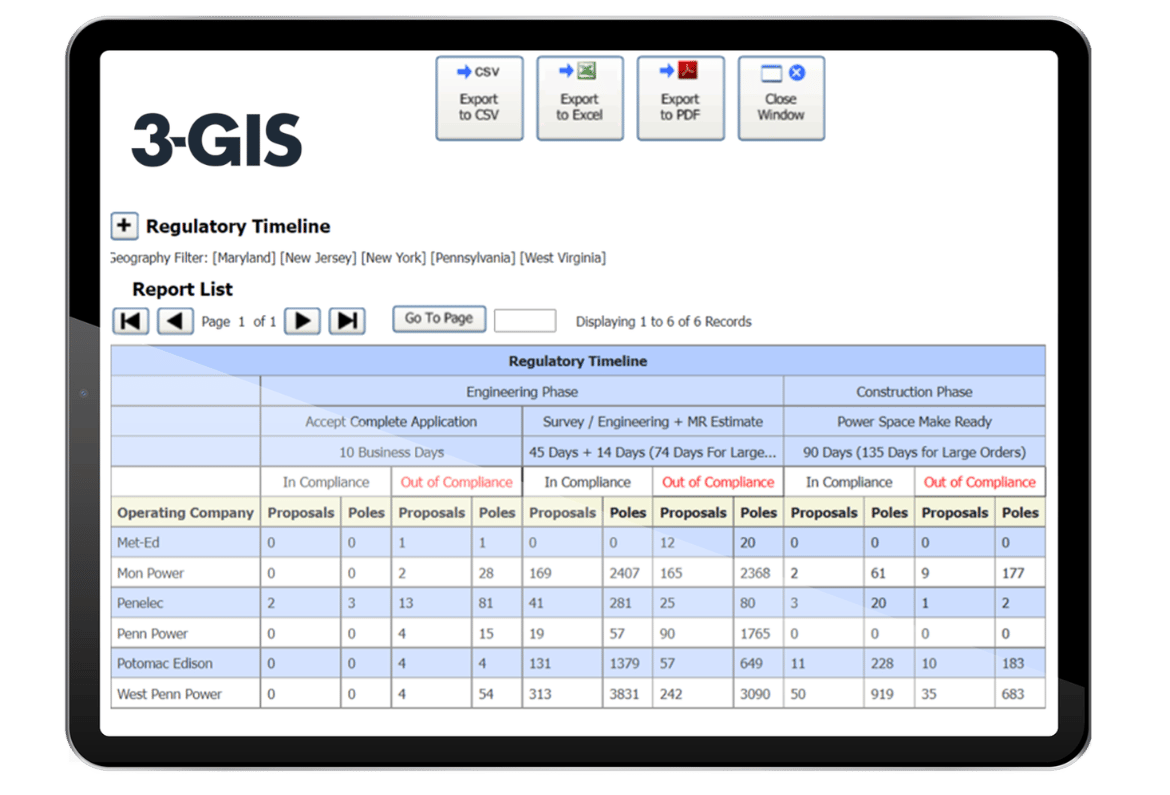Viewport: 1170px width, 795px height.
Task: Click Mon Power's 2368 poles value
Action: click(x=754, y=573)
